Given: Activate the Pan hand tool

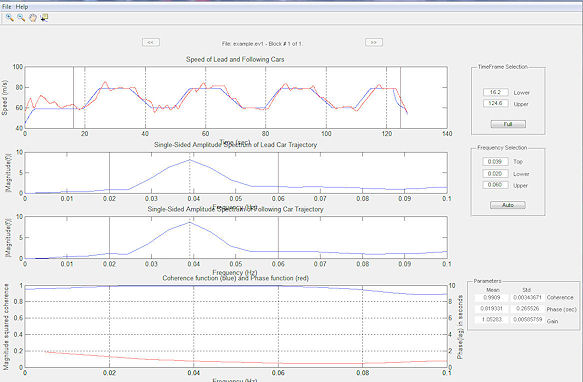Looking at the screenshot, I should [33, 17].
